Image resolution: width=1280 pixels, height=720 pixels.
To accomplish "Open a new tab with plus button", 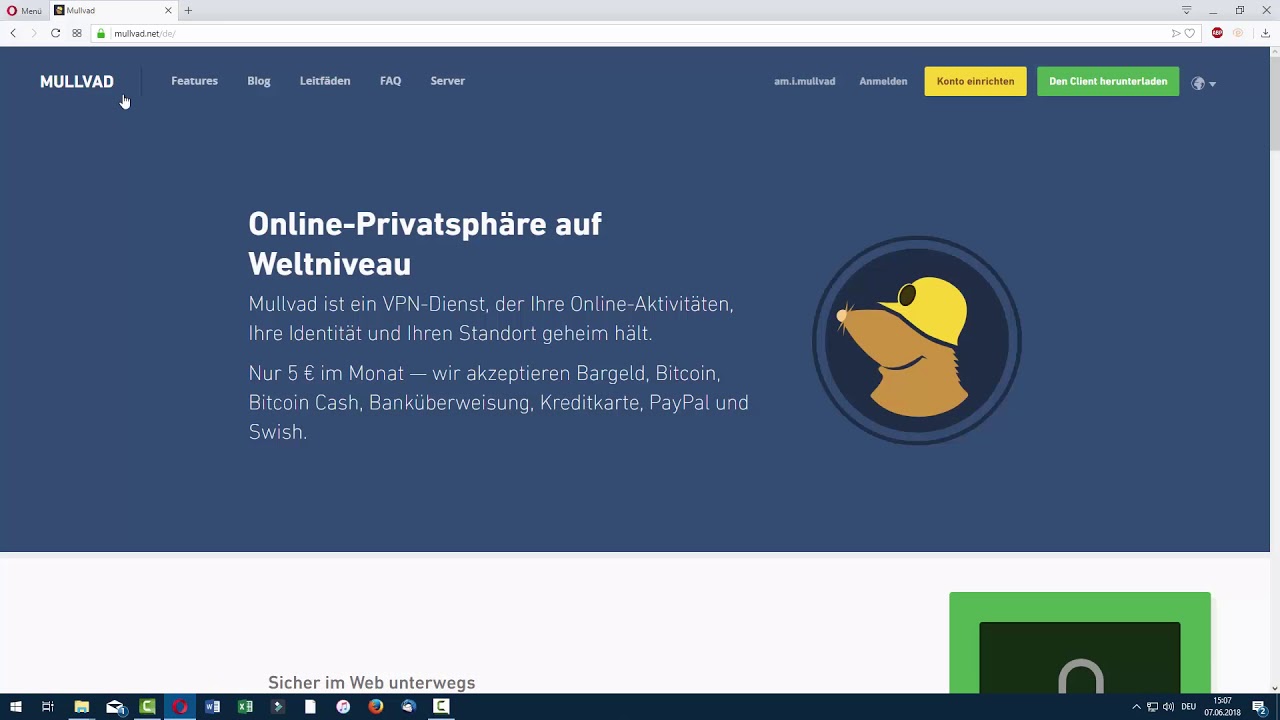I will point(188,10).
